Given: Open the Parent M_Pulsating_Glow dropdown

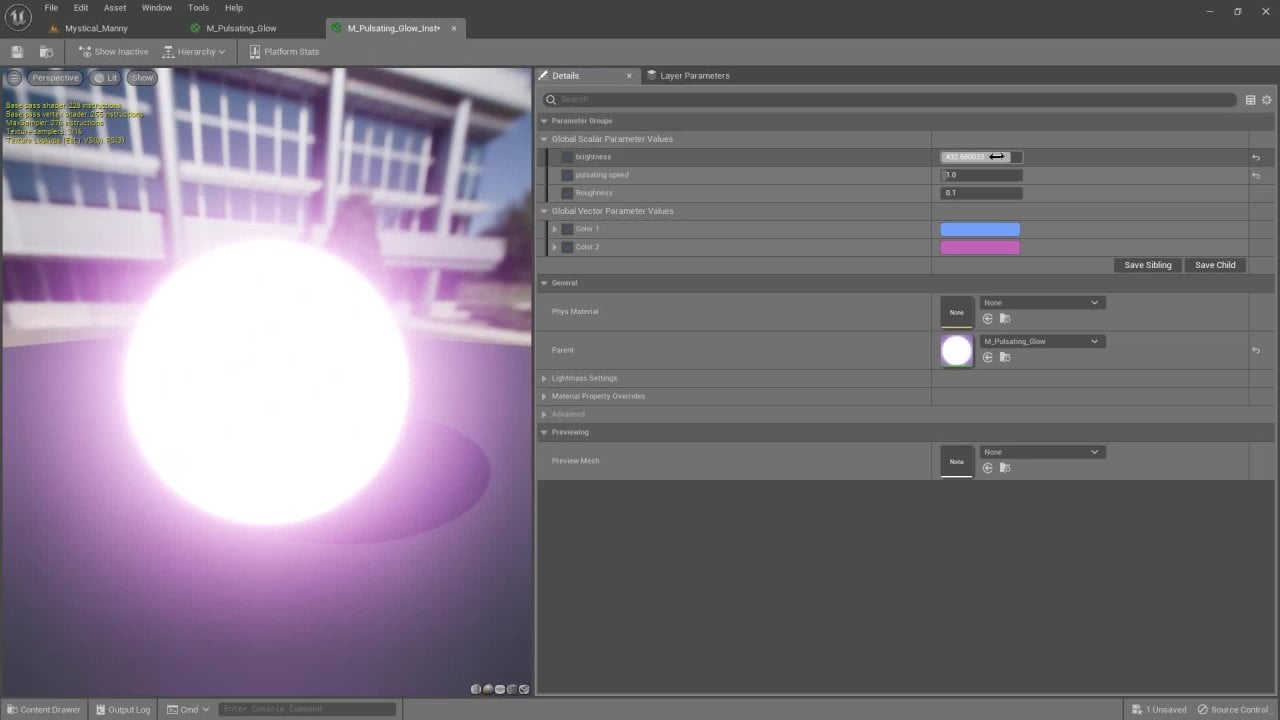Looking at the screenshot, I should 1041,342.
